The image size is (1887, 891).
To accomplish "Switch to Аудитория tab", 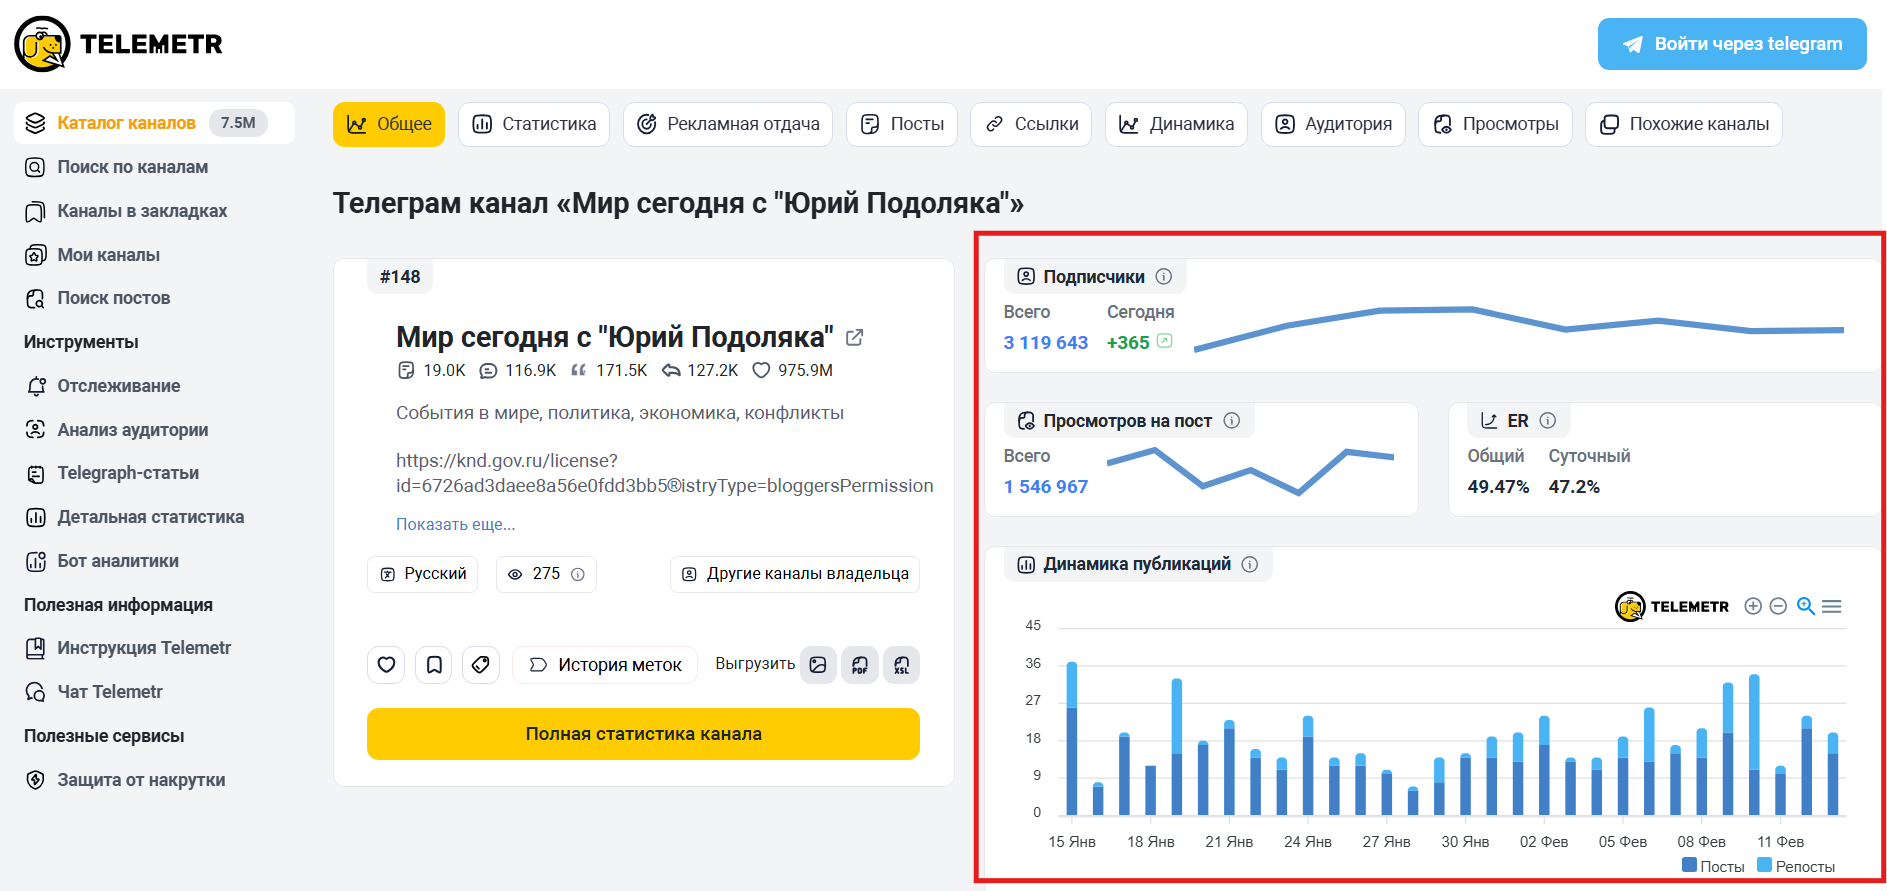I will [1333, 124].
